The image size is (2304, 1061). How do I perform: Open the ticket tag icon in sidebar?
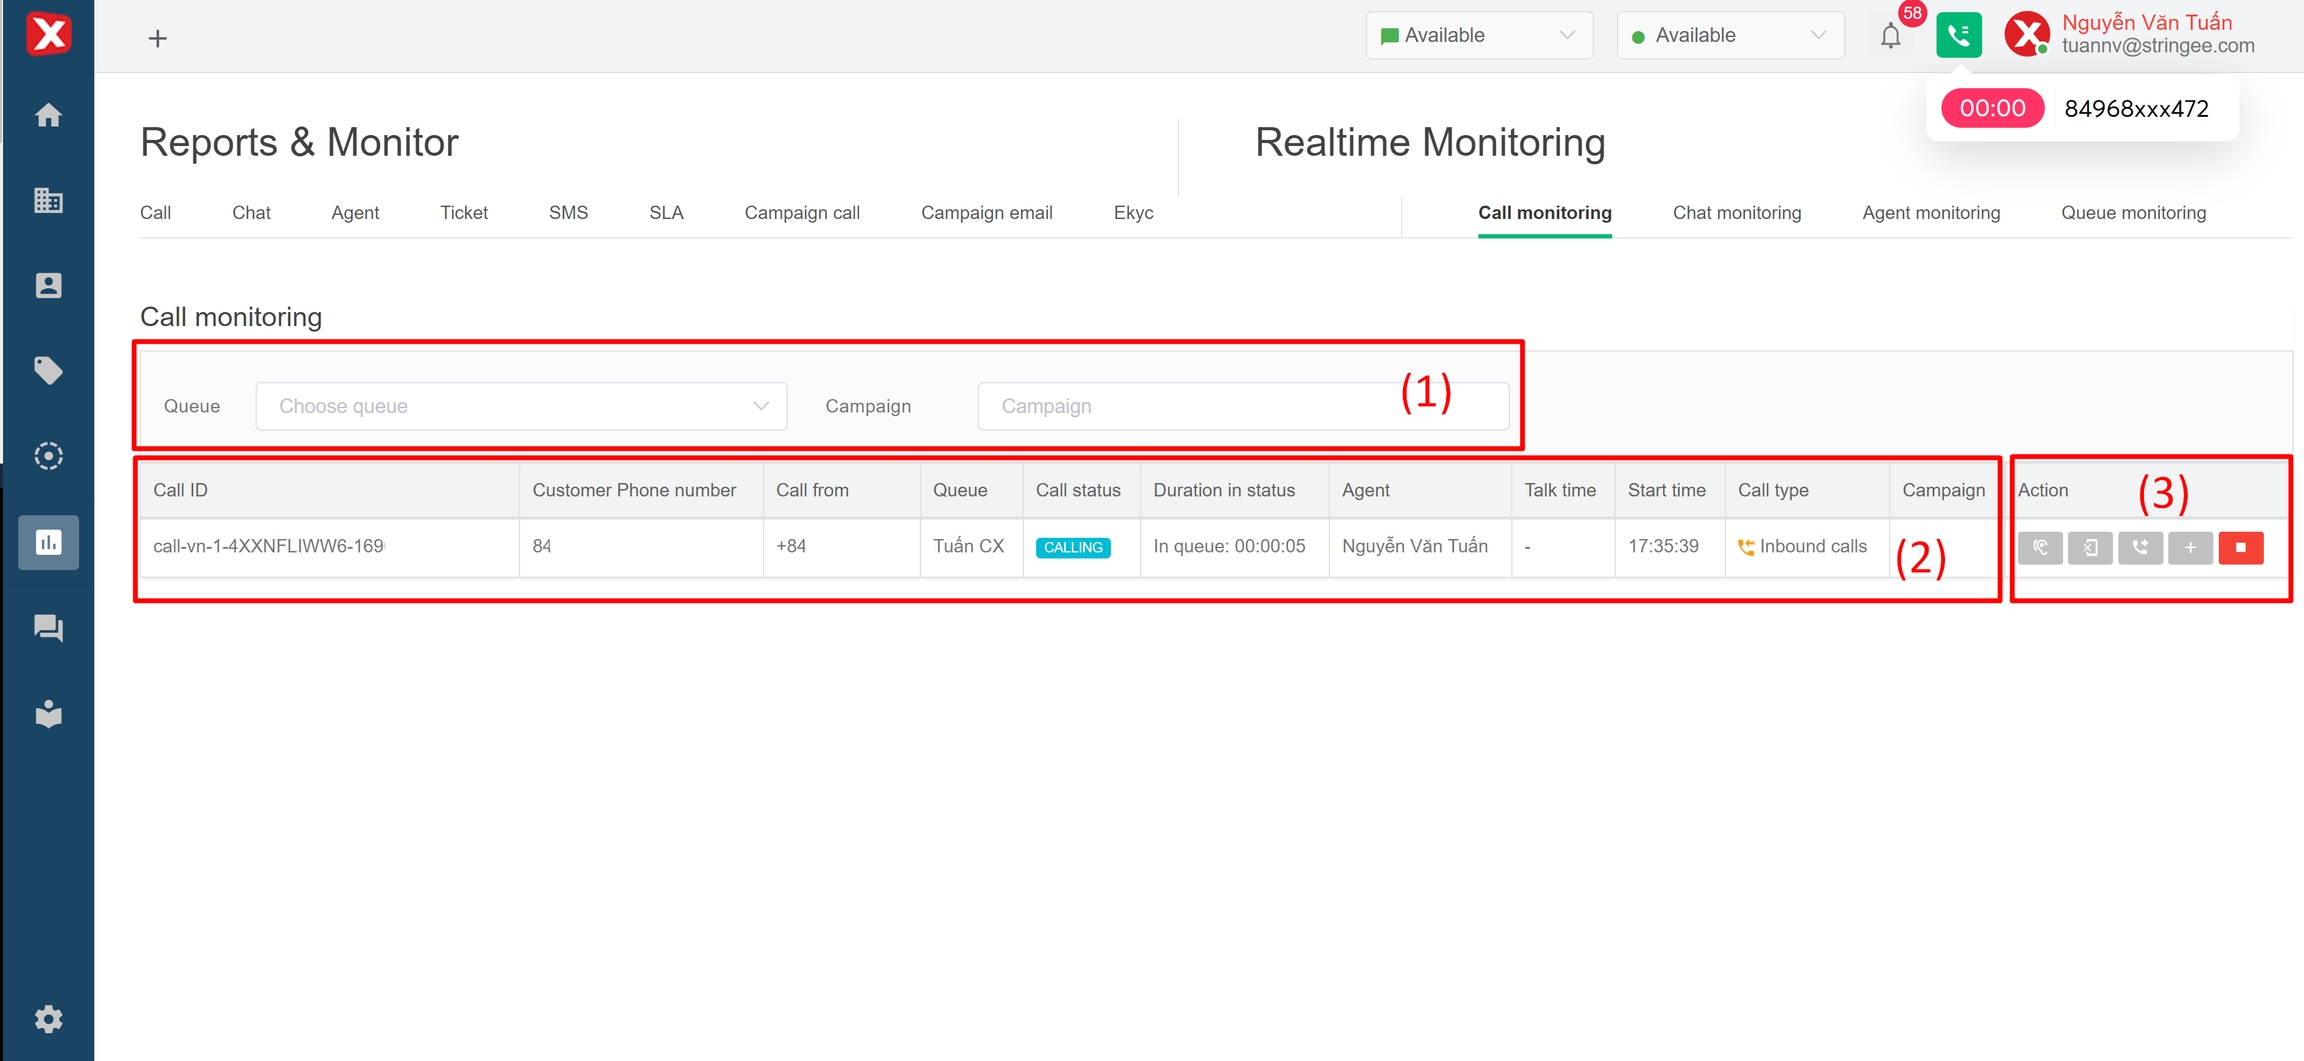[x=48, y=371]
